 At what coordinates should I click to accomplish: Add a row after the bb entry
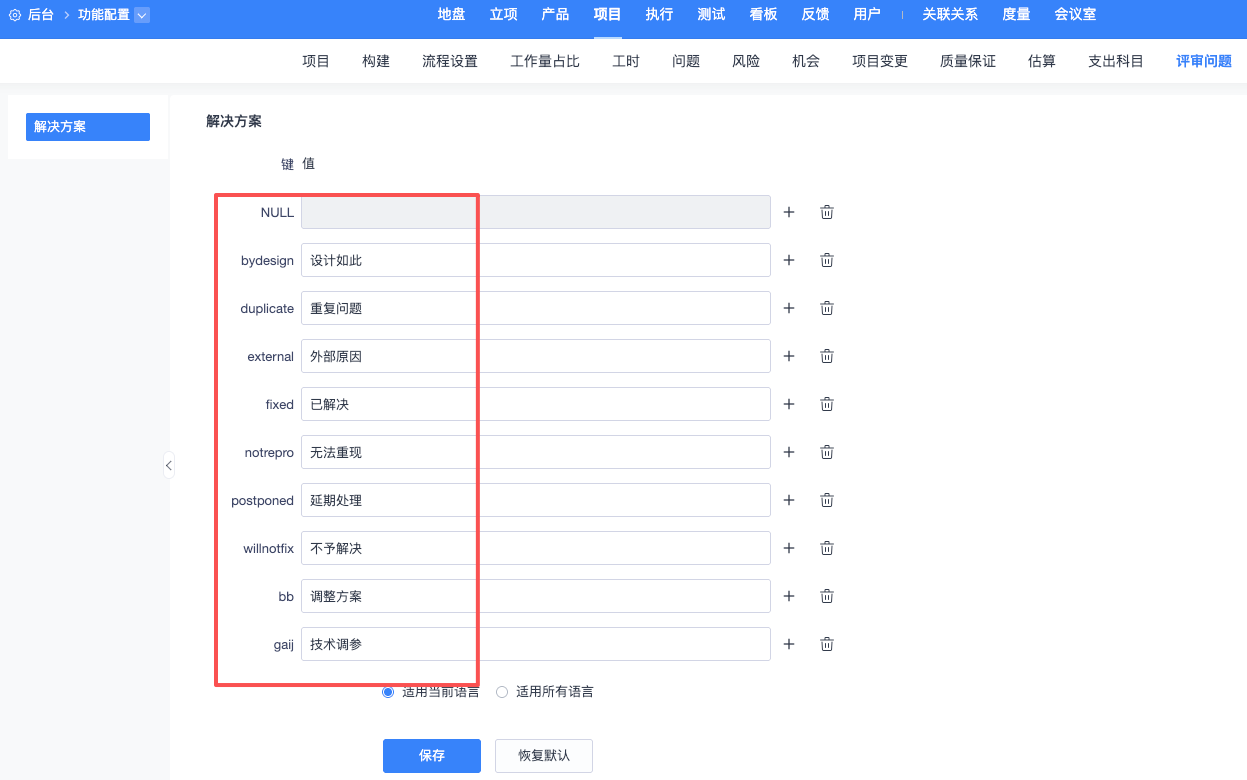(789, 596)
